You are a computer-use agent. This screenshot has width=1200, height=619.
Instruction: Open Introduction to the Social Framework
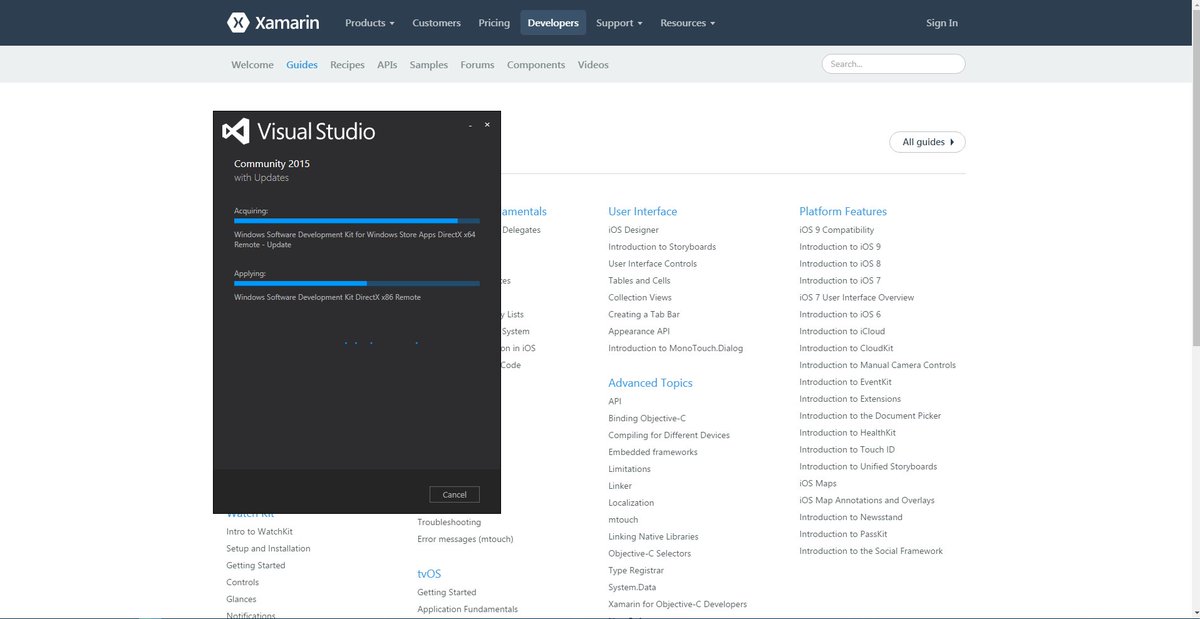click(x=871, y=551)
